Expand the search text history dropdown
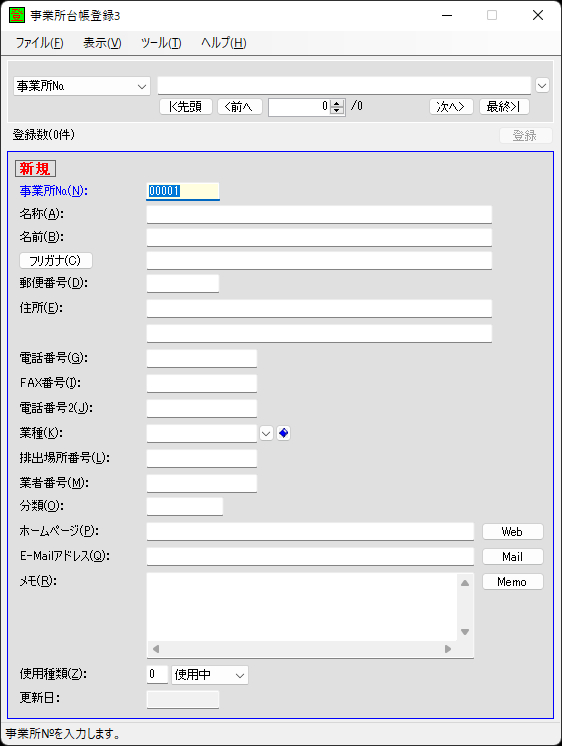 point(542,86)
